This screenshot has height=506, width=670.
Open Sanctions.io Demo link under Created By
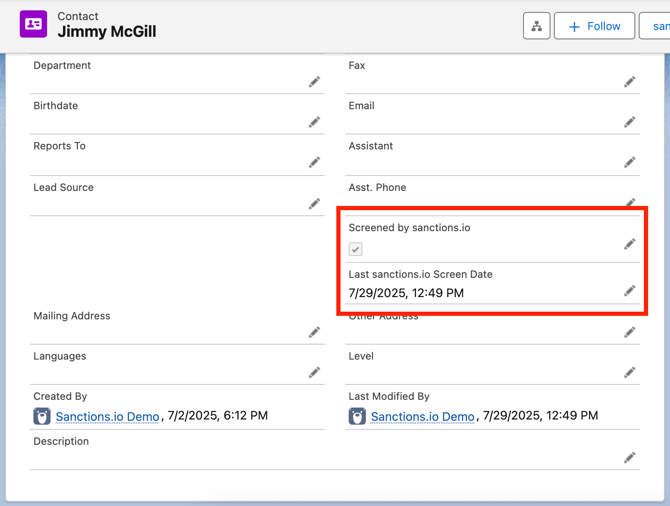[x=107, y=416]
